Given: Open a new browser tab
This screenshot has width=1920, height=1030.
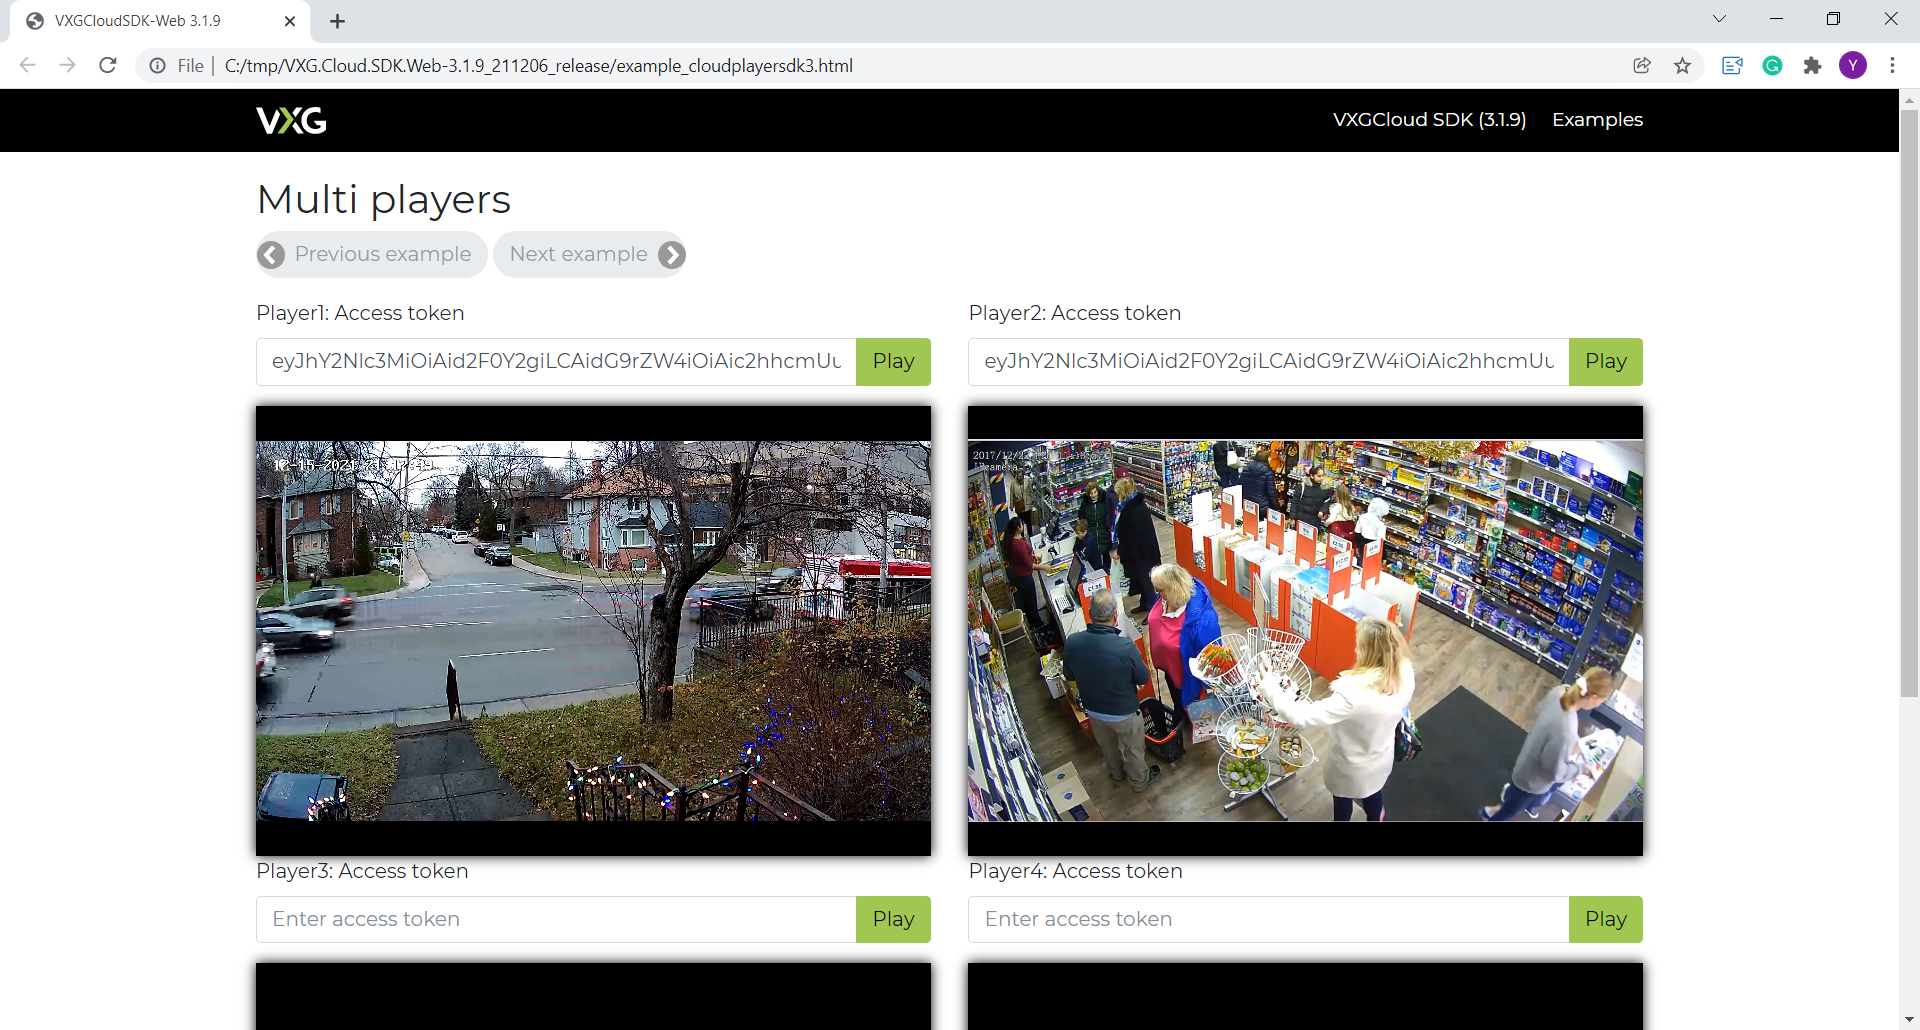Looking at the screenshot, I should pyautogui.click(x=338, y=21).
